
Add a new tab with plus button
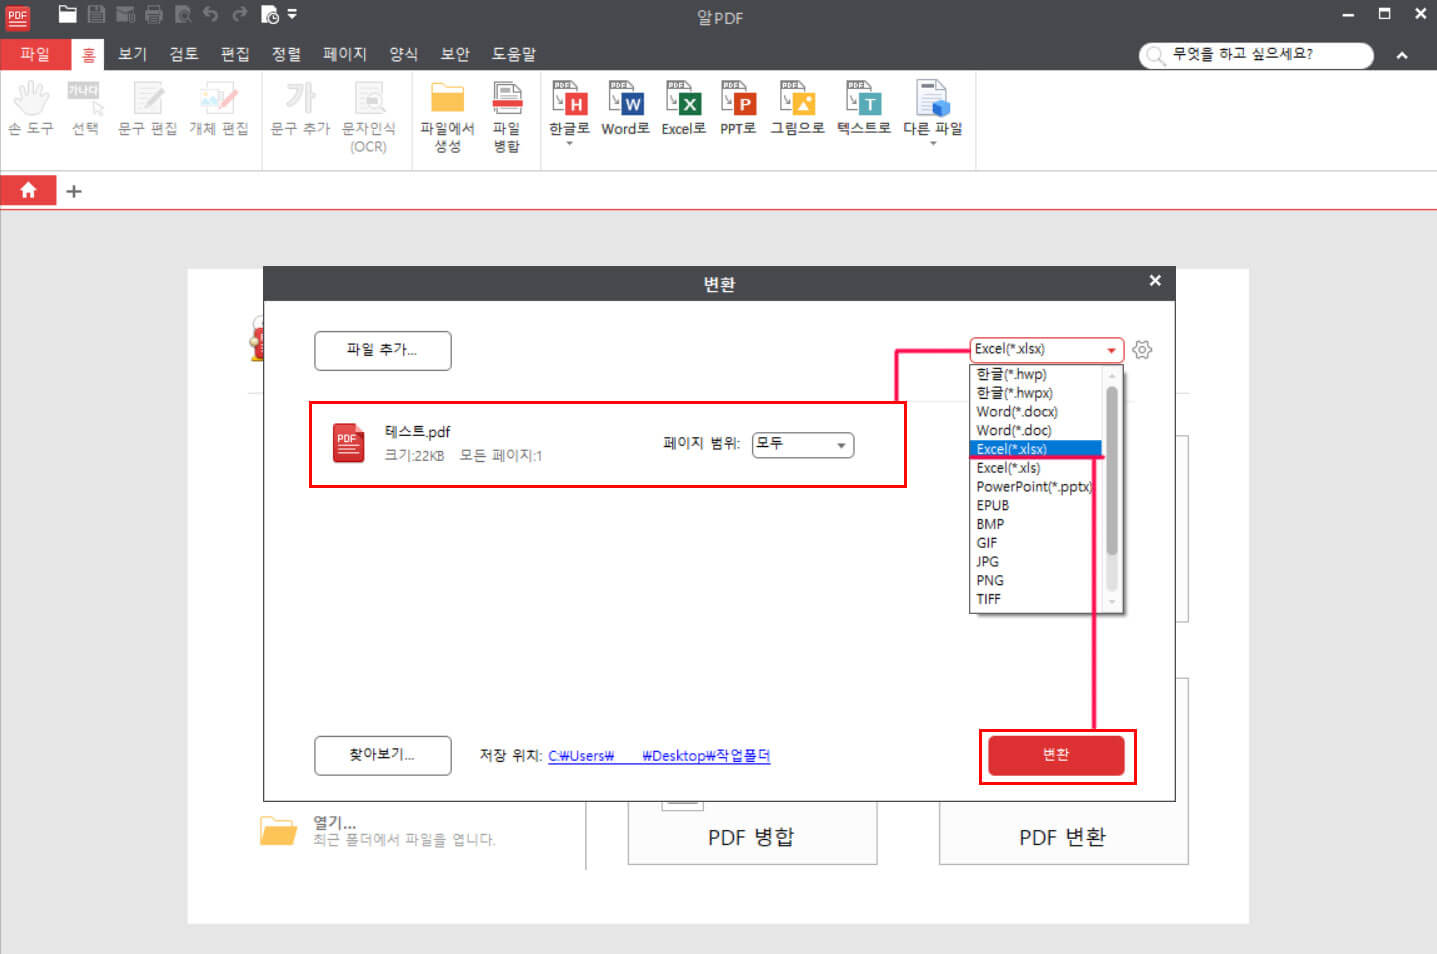click(x=74, y=191)
